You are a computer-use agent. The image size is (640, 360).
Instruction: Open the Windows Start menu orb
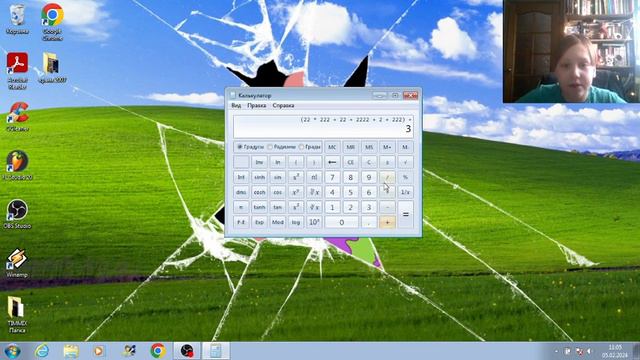coord(13,351)
